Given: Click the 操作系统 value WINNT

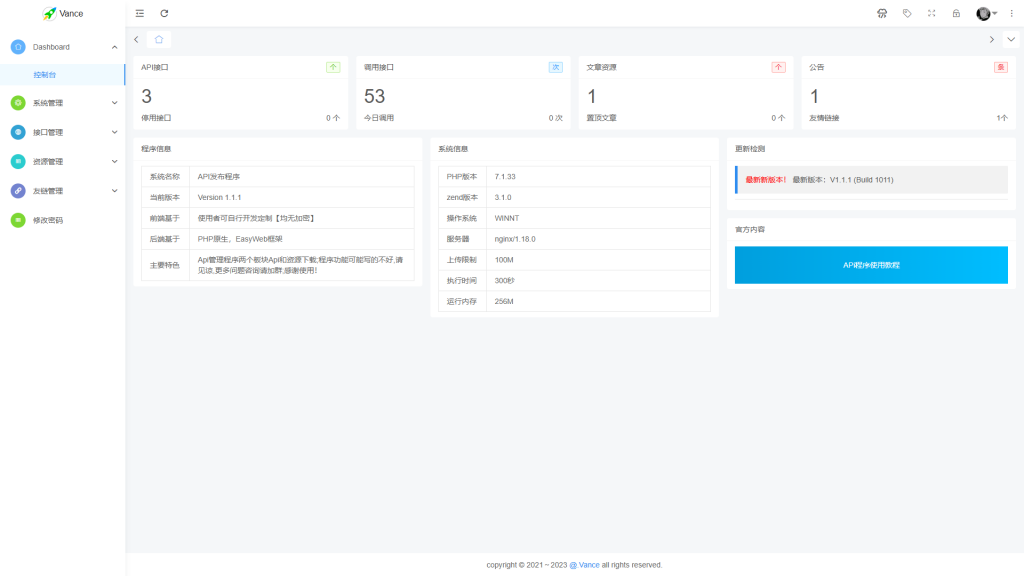Looking at the screenshot, I should point(507,218).
